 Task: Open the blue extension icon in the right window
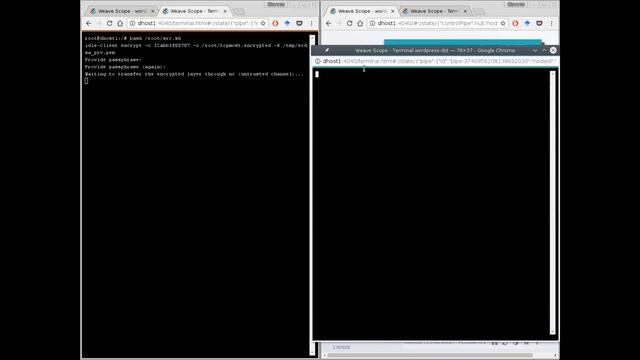[x=527, y=24]
